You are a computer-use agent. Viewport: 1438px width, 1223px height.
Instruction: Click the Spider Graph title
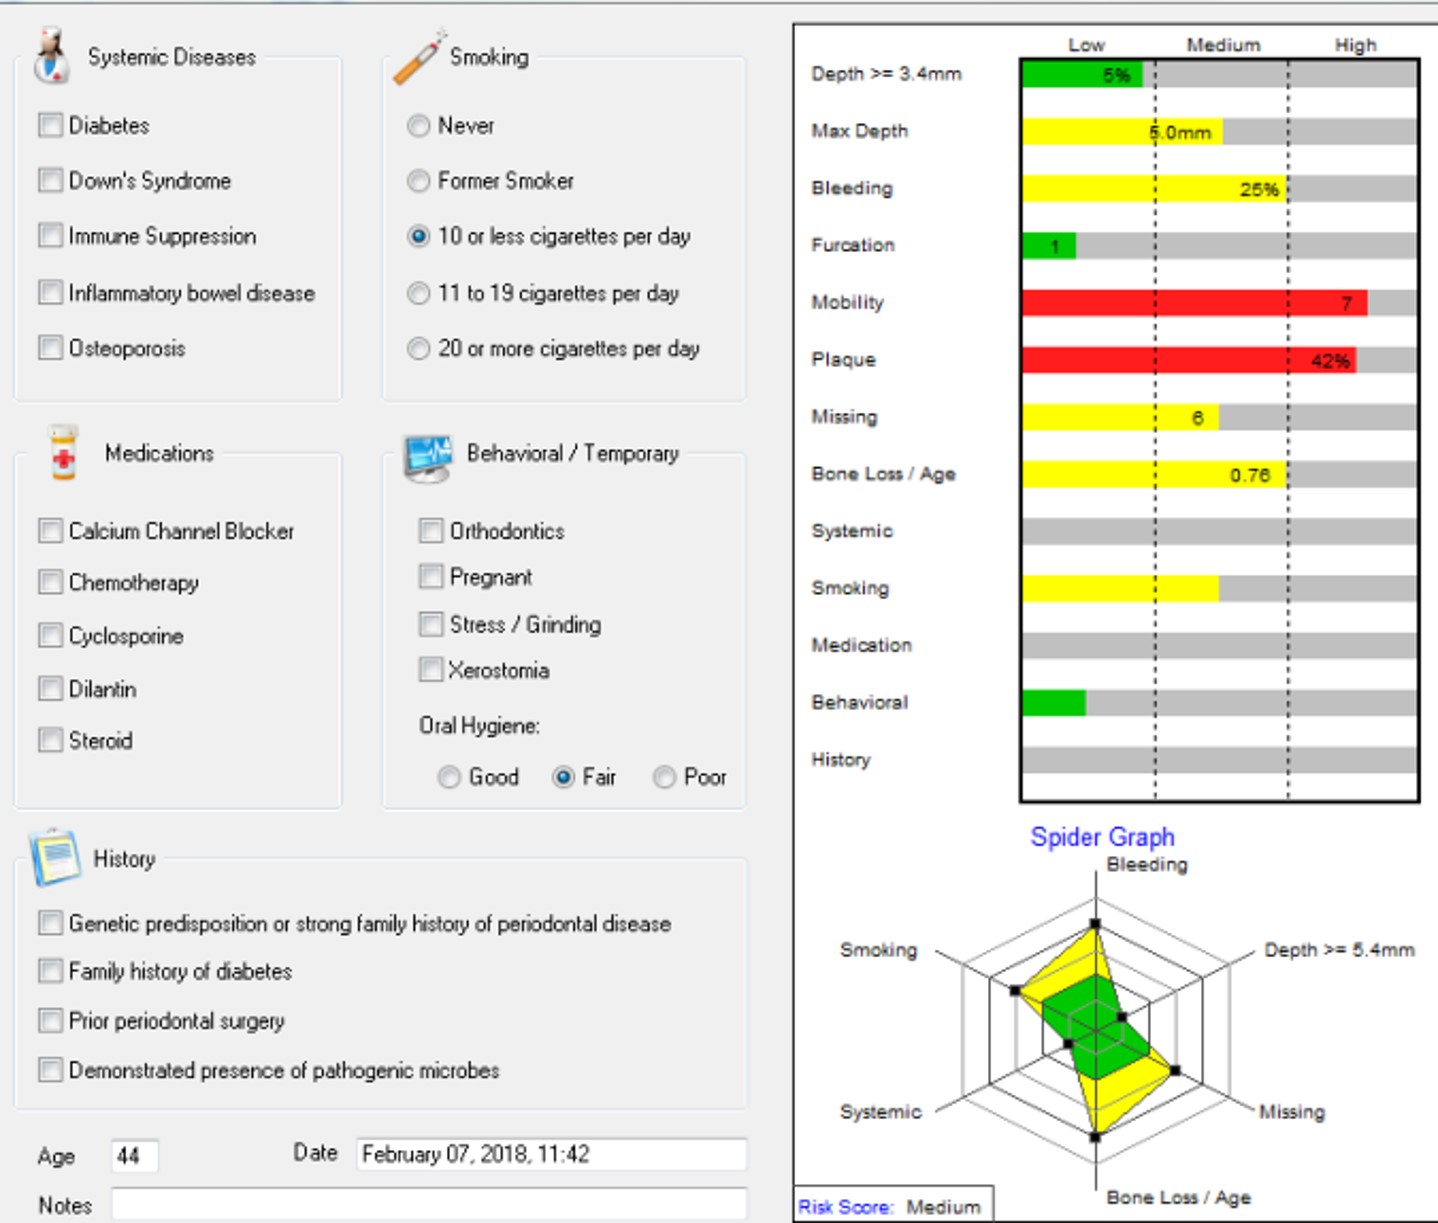(x=1102, y=837)
